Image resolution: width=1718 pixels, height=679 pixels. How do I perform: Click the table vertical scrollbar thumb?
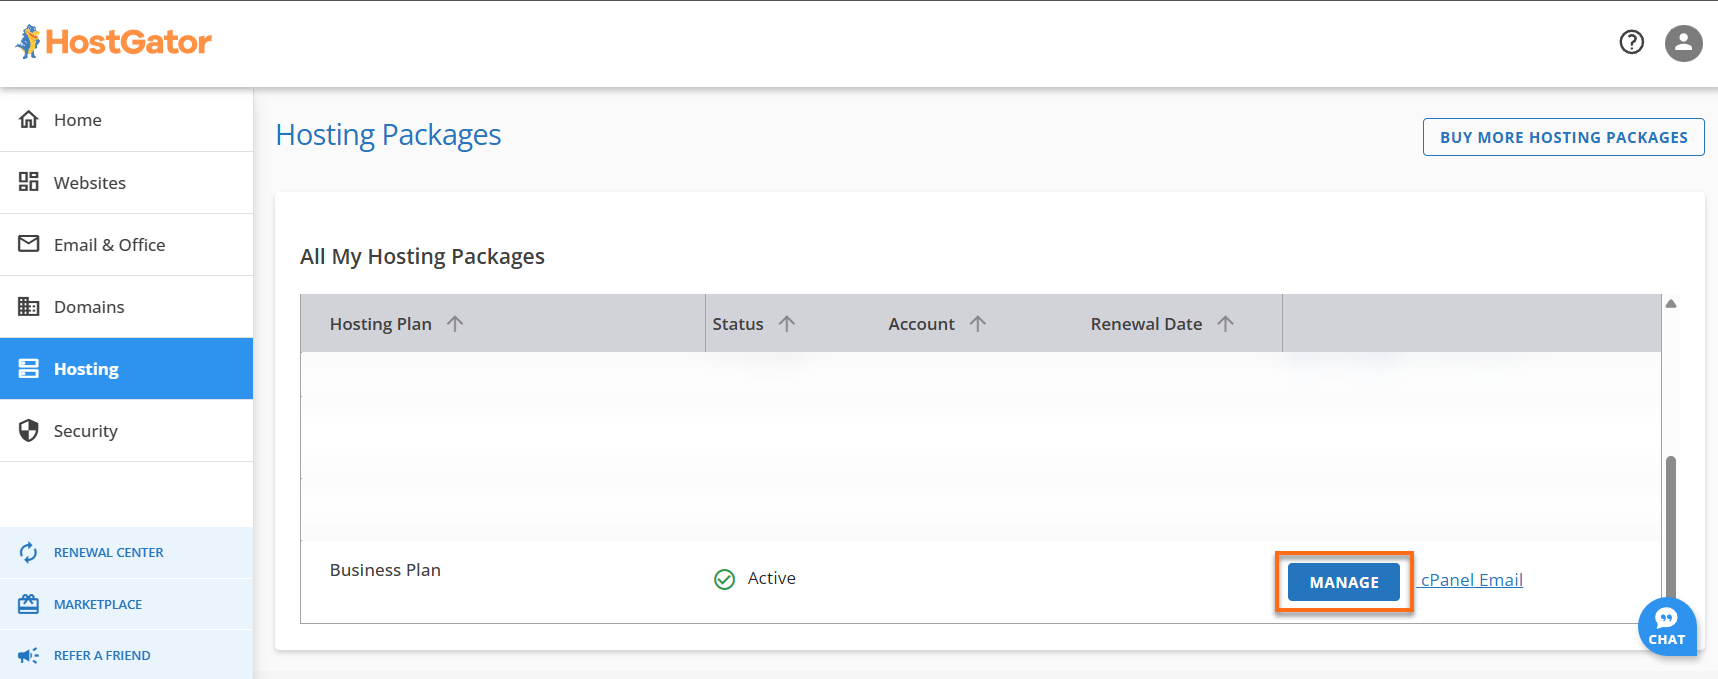point(1671,530)
